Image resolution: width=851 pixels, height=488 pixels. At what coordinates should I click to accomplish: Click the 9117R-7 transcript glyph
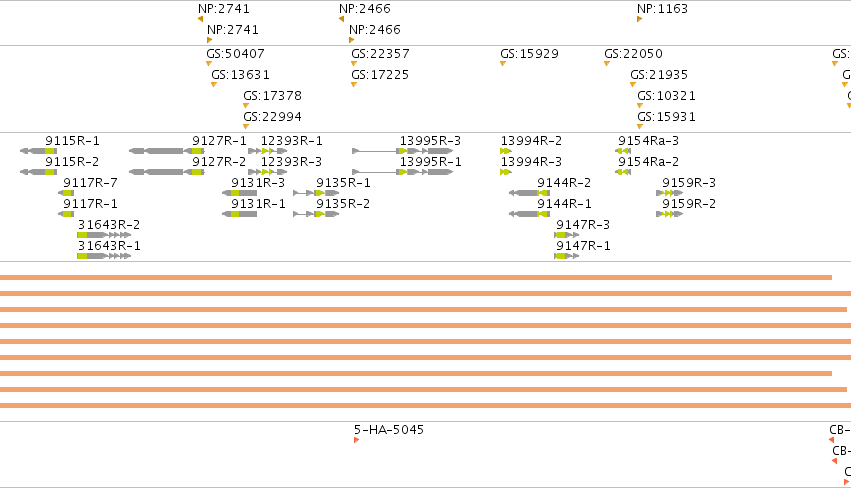pyautogui.click(x=66, y=193)
